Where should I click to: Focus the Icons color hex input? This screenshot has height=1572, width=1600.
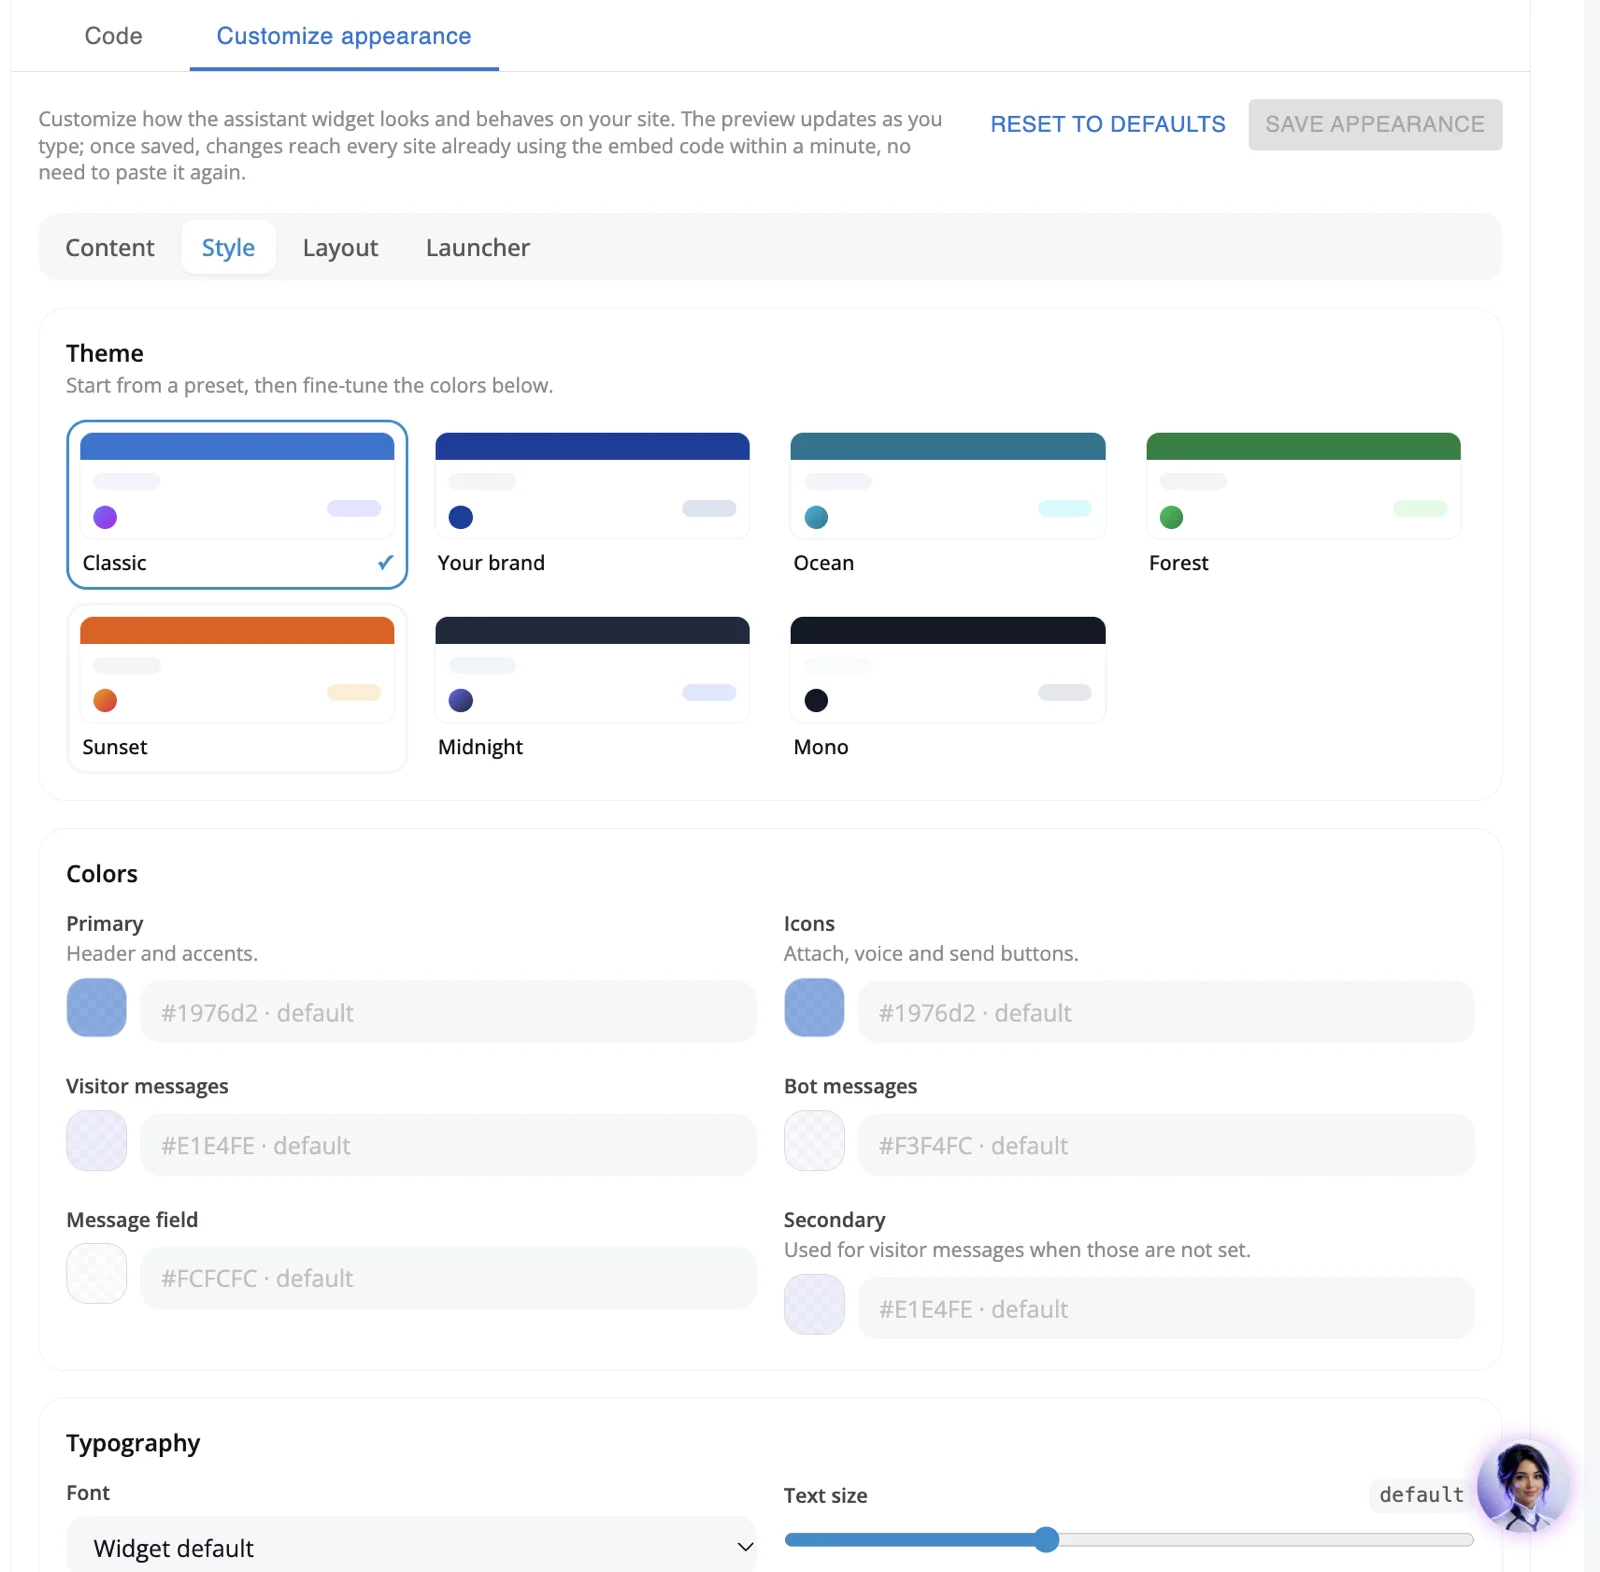[x=1166, y=1012]
